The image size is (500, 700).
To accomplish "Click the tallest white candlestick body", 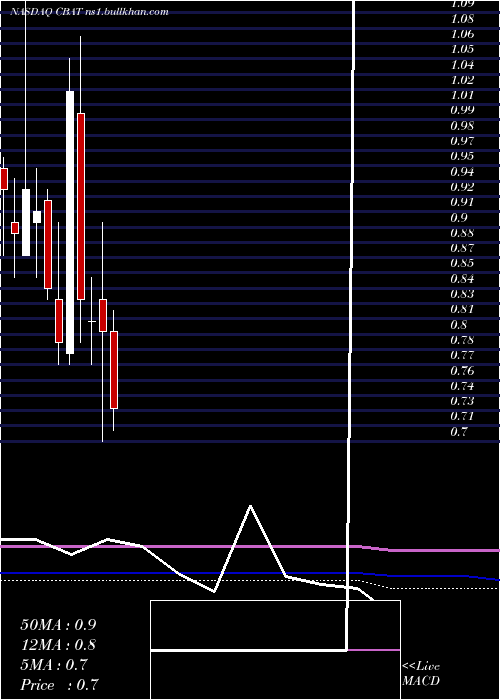I will (x=70, y=222).
